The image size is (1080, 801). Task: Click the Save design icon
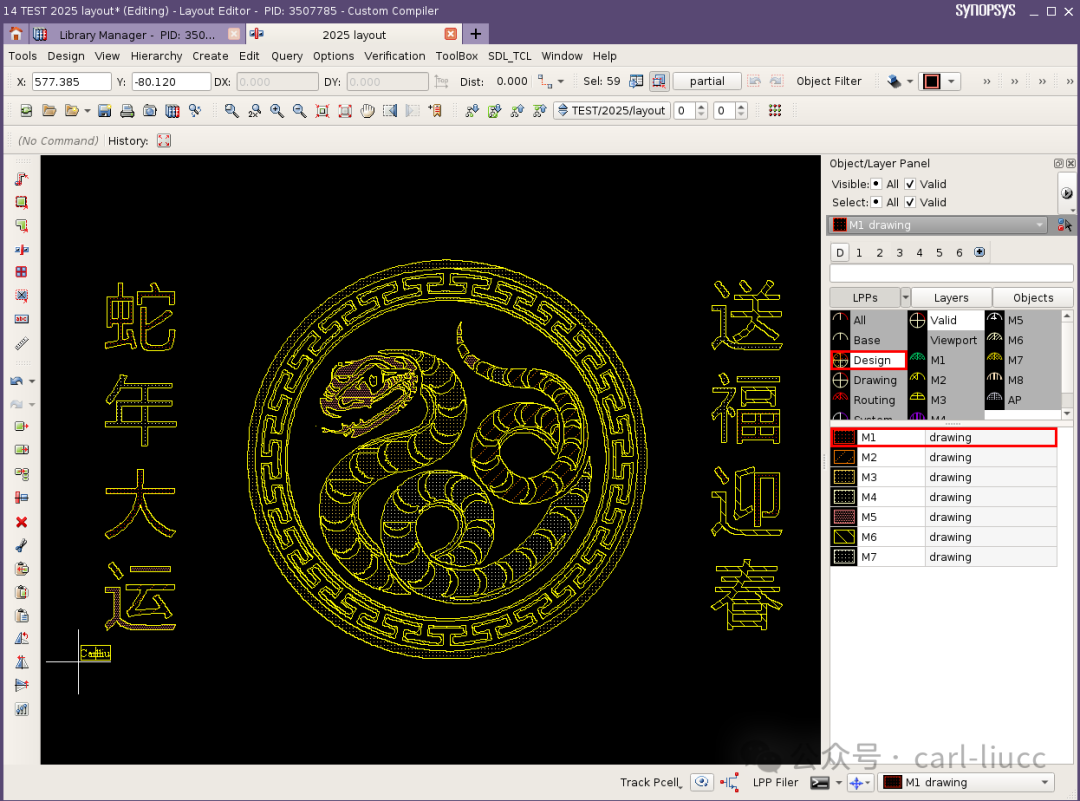pos(105,110)
